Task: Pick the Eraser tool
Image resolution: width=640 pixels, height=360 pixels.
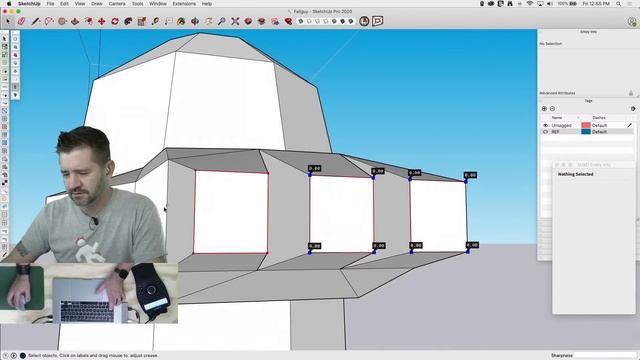Action: click(x=21, y=21)
